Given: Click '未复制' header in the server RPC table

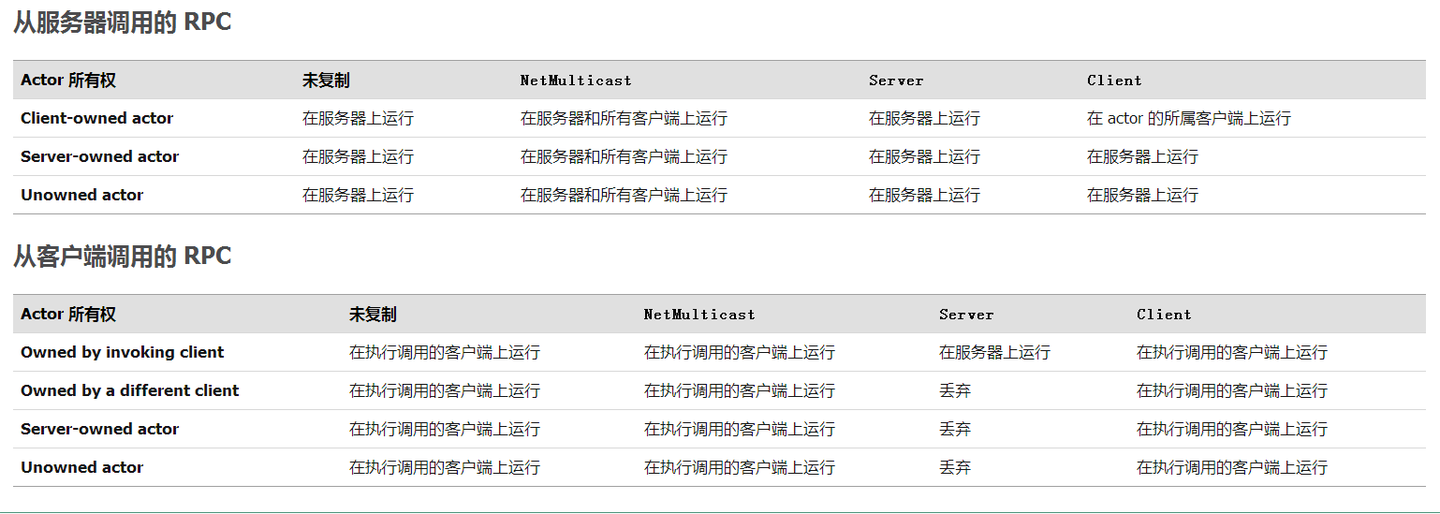Looking at the screenshot, I should (x=326, y=80).
